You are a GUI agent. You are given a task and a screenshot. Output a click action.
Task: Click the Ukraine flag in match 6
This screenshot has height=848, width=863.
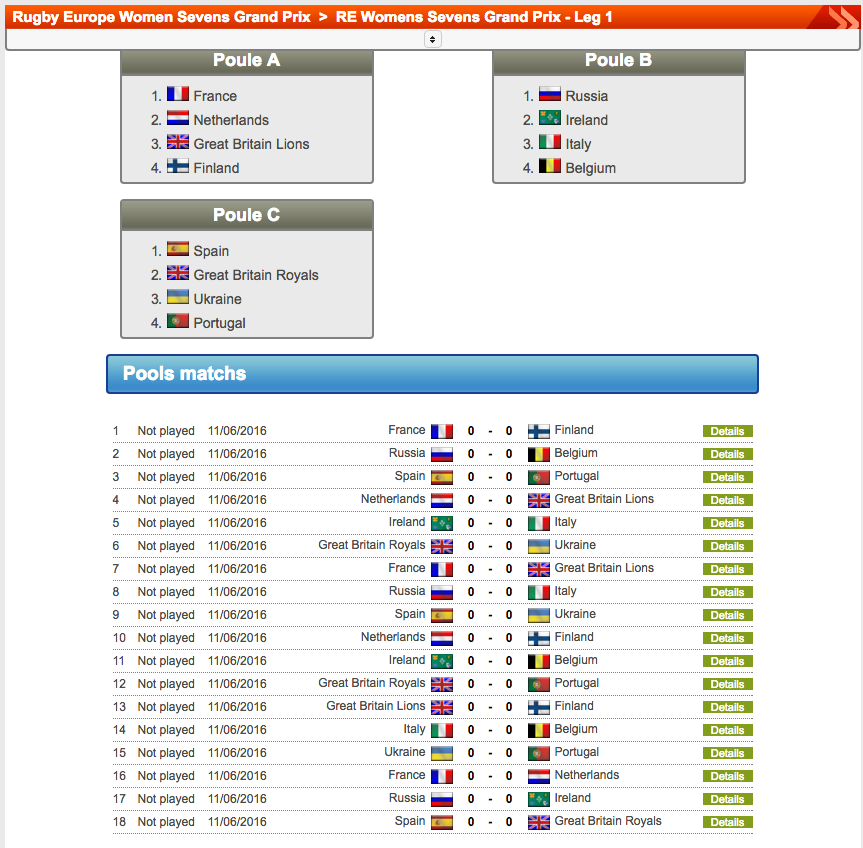click(539, 546)
